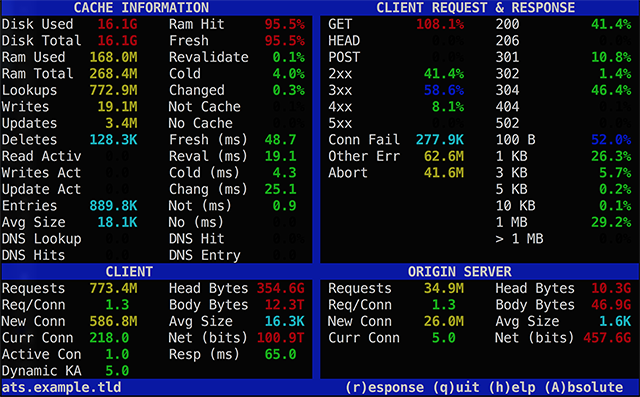Select origin Body Bytes value 46.9G

(611, 305)
